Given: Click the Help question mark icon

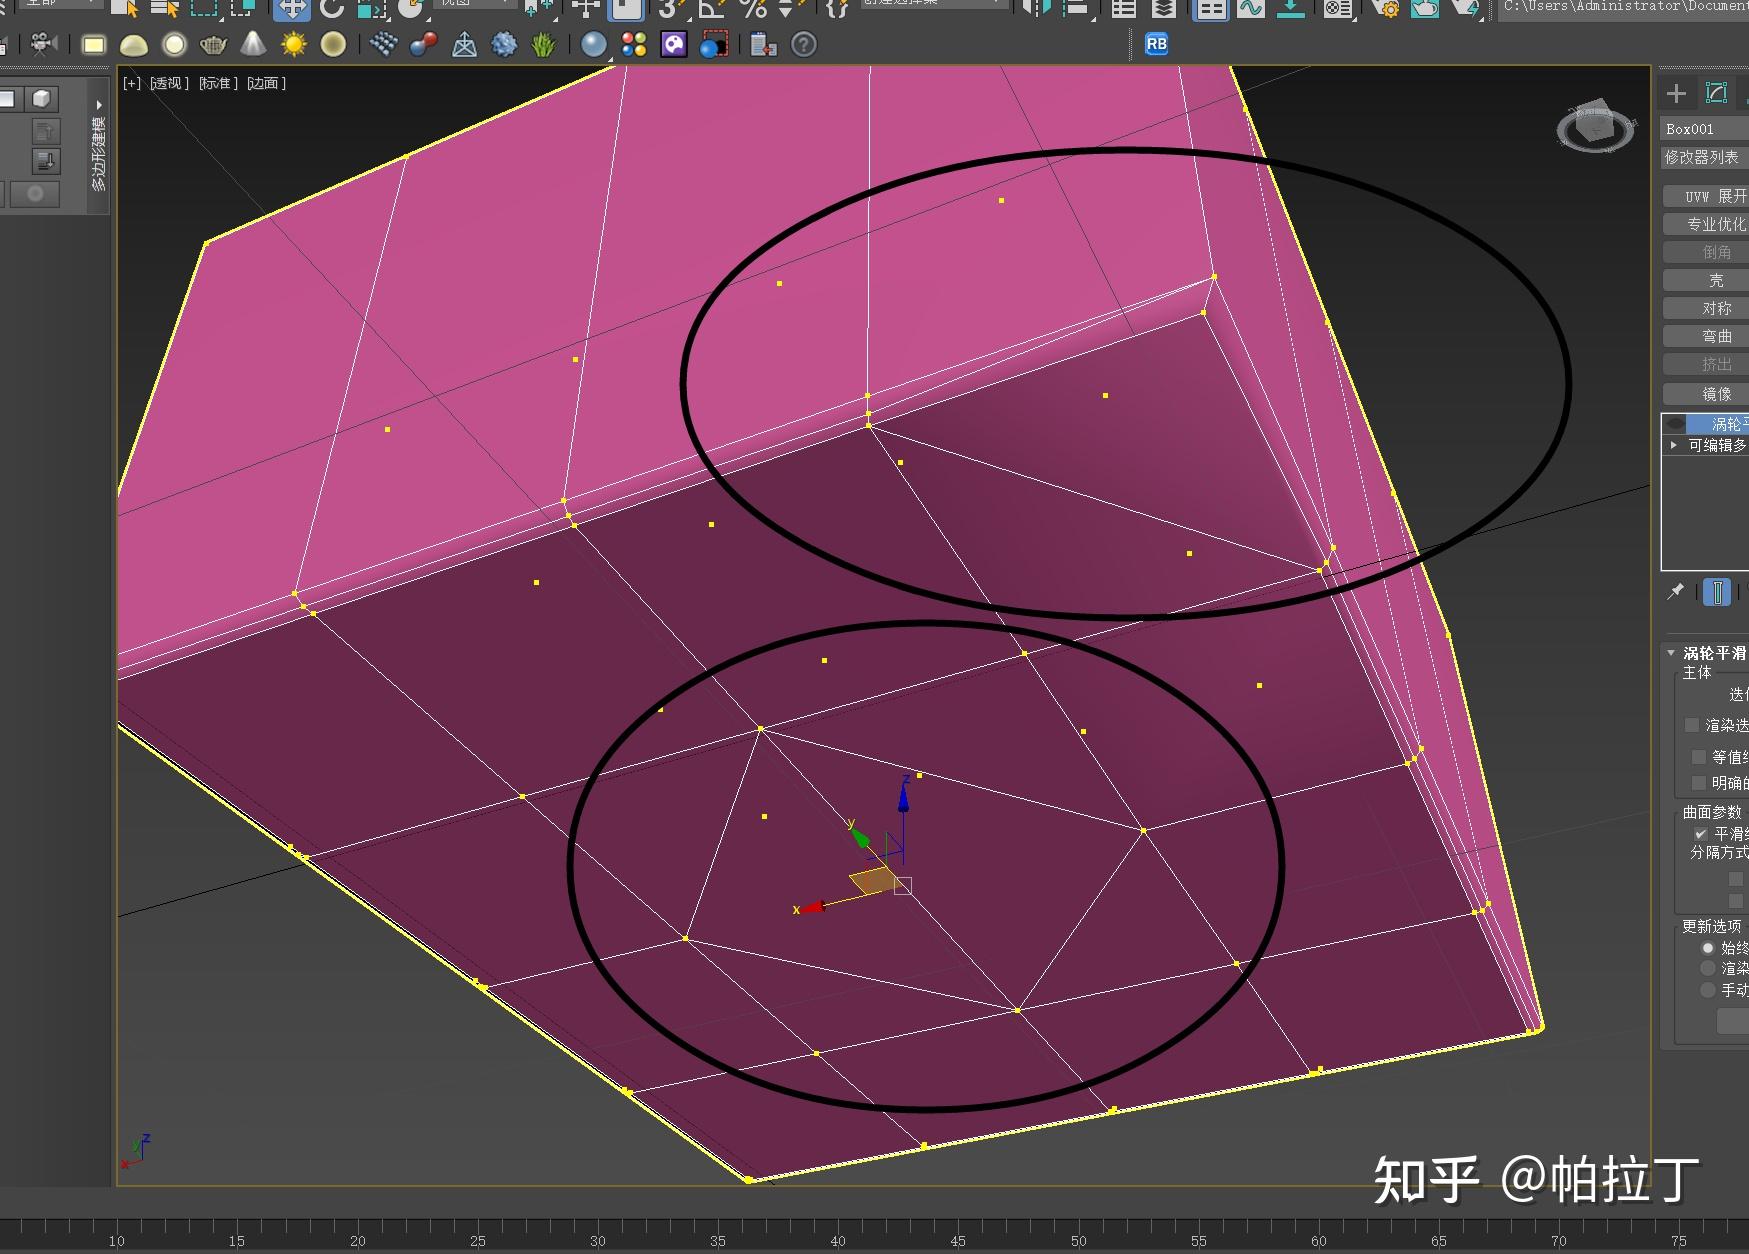Looking at the screenshot, I should pyautogui.click(x=803, y=44).
